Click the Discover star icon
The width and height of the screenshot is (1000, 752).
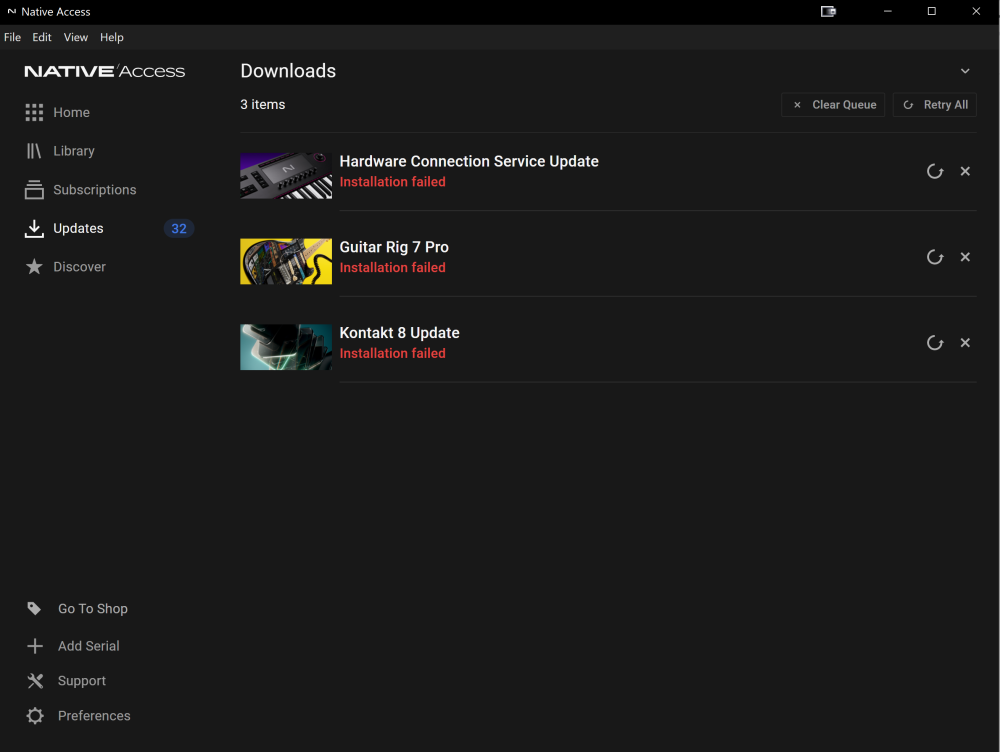pos(34,267)
